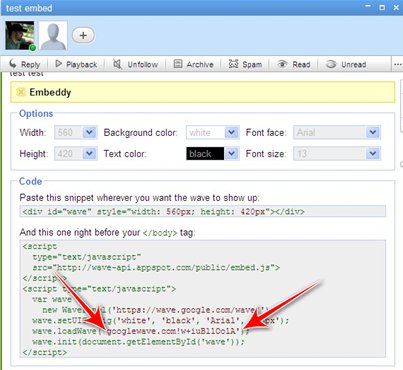Screen dimensions: 403x370
Task: Click the wave.loadWave googlewave.com ID line
Action: (141, 331)
